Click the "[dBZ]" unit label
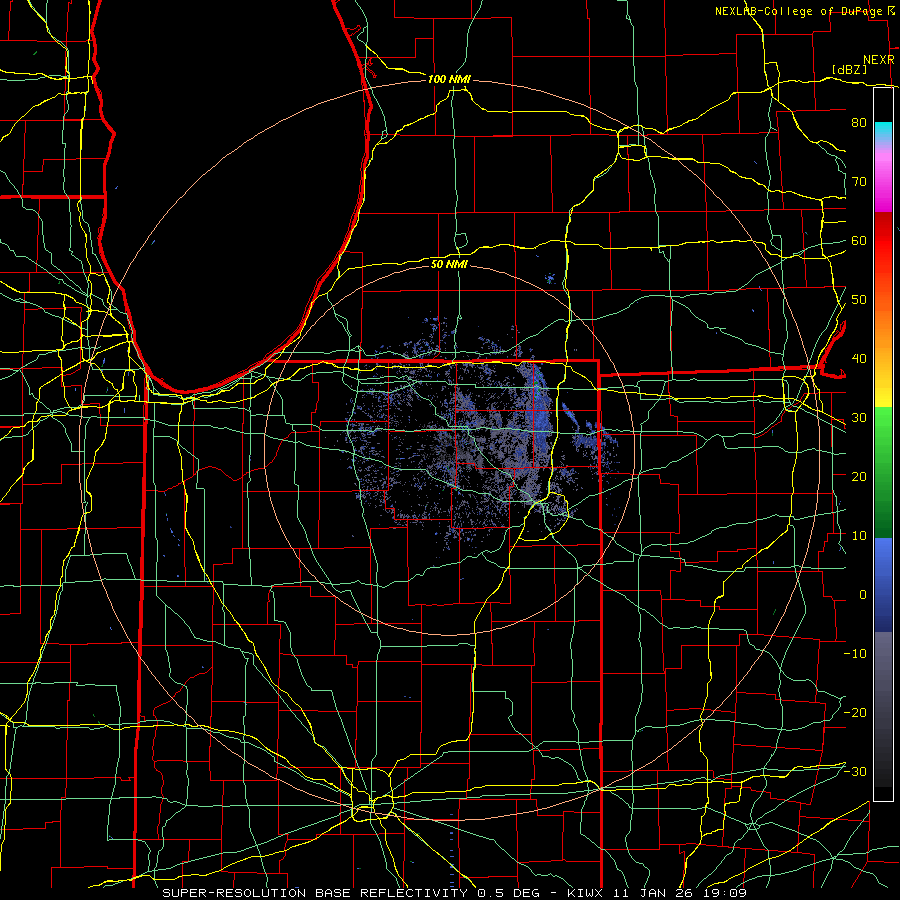The height and width of the screenshot is (900, 900). (x=849, y=69)
